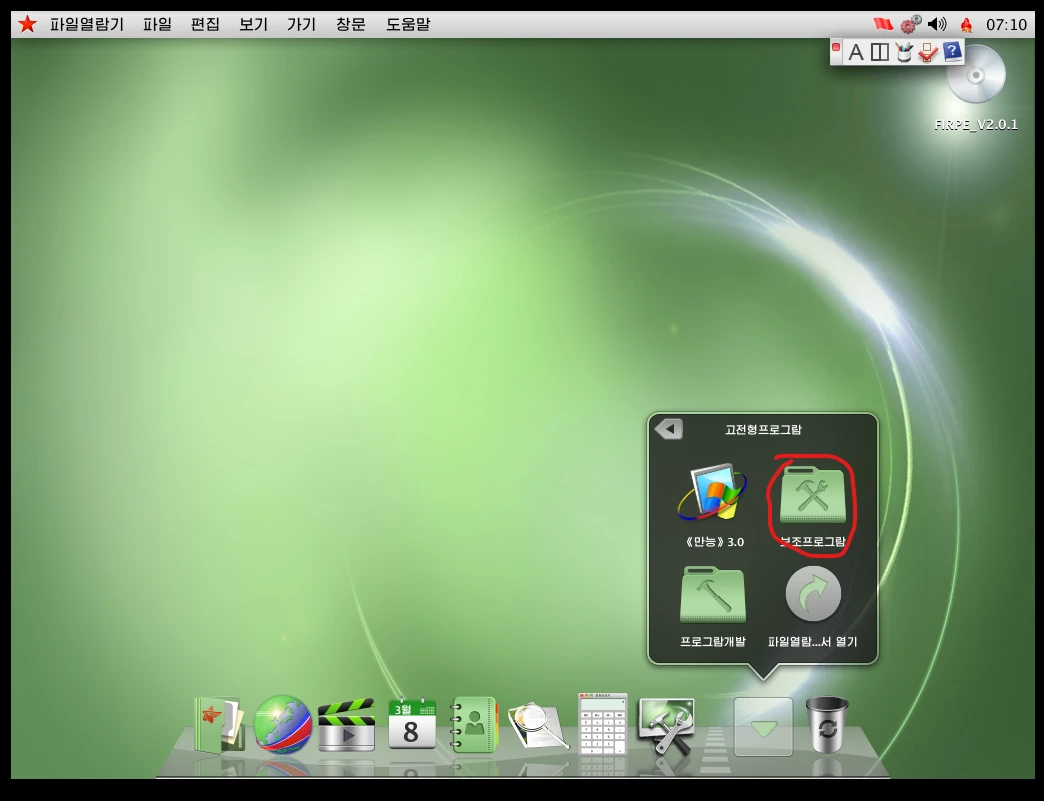Screen dimensions: 1044x801
Task: Click the 파일열람...서 열기 arrow icon
Action: point(812,595)
